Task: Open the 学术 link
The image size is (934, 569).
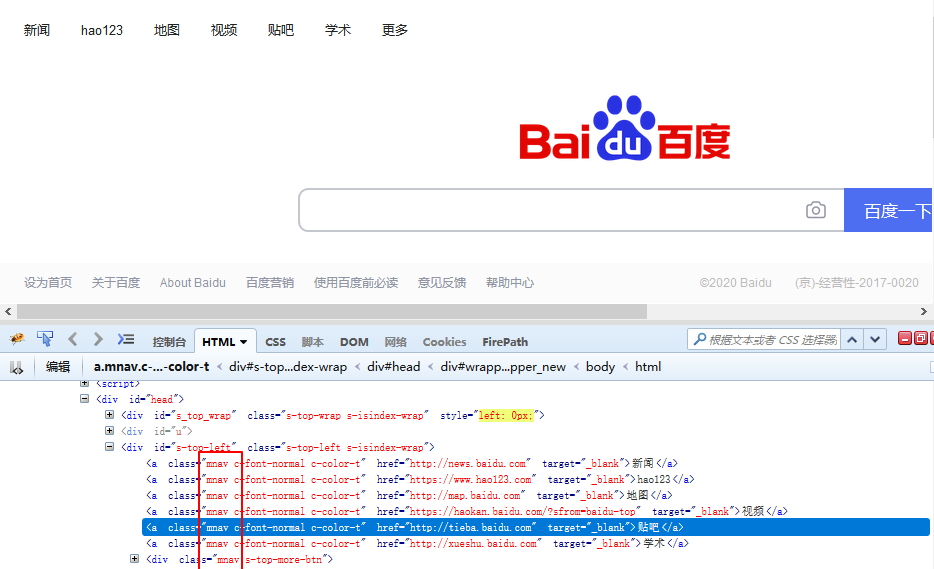Action: (x=338, y=30)
